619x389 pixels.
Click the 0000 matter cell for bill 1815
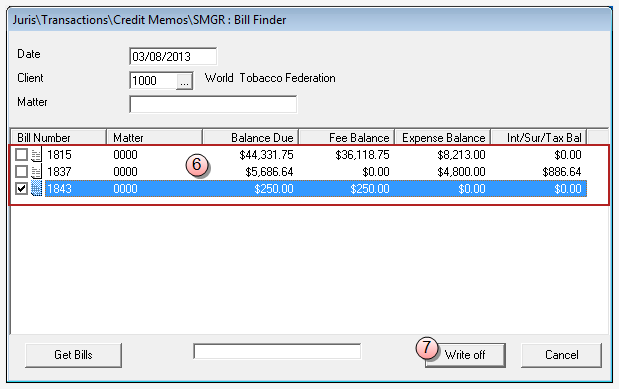point(125,155)
